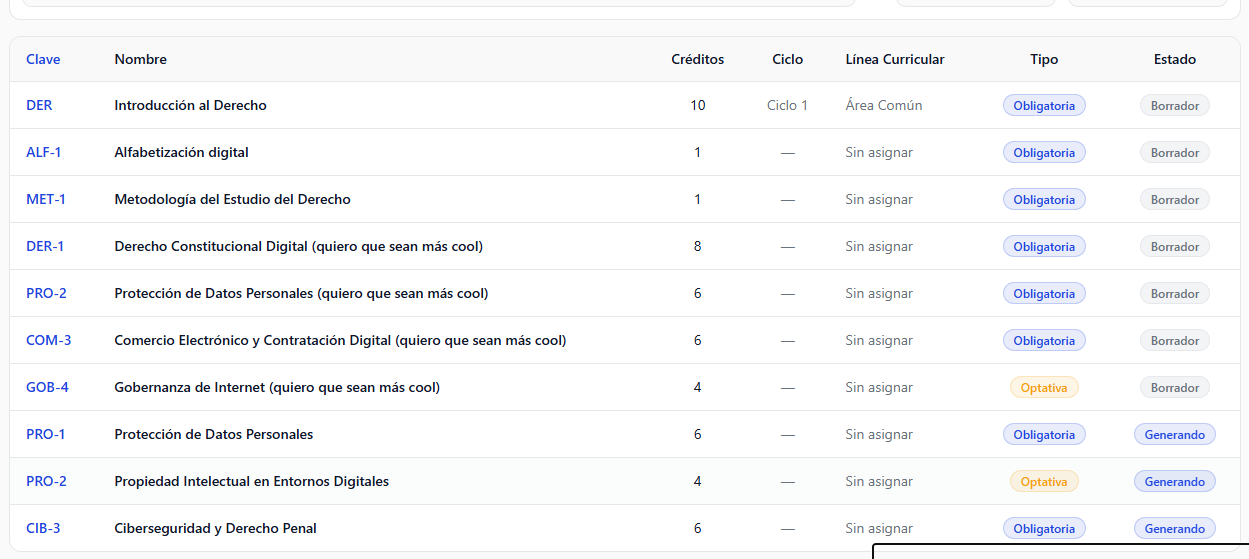Click the Obligatoria badge in Introducción al Derecho row
This screenshot has height=559, width=1249.
pos(1044,105)
